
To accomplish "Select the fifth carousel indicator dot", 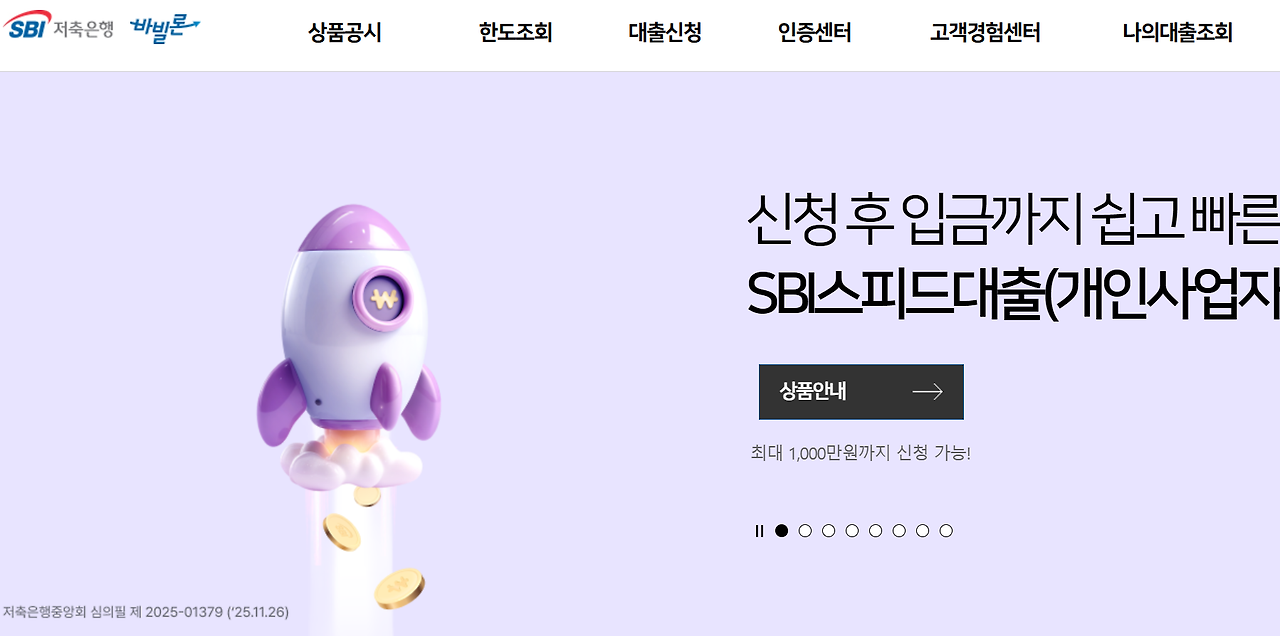I will tap(876, 531).
